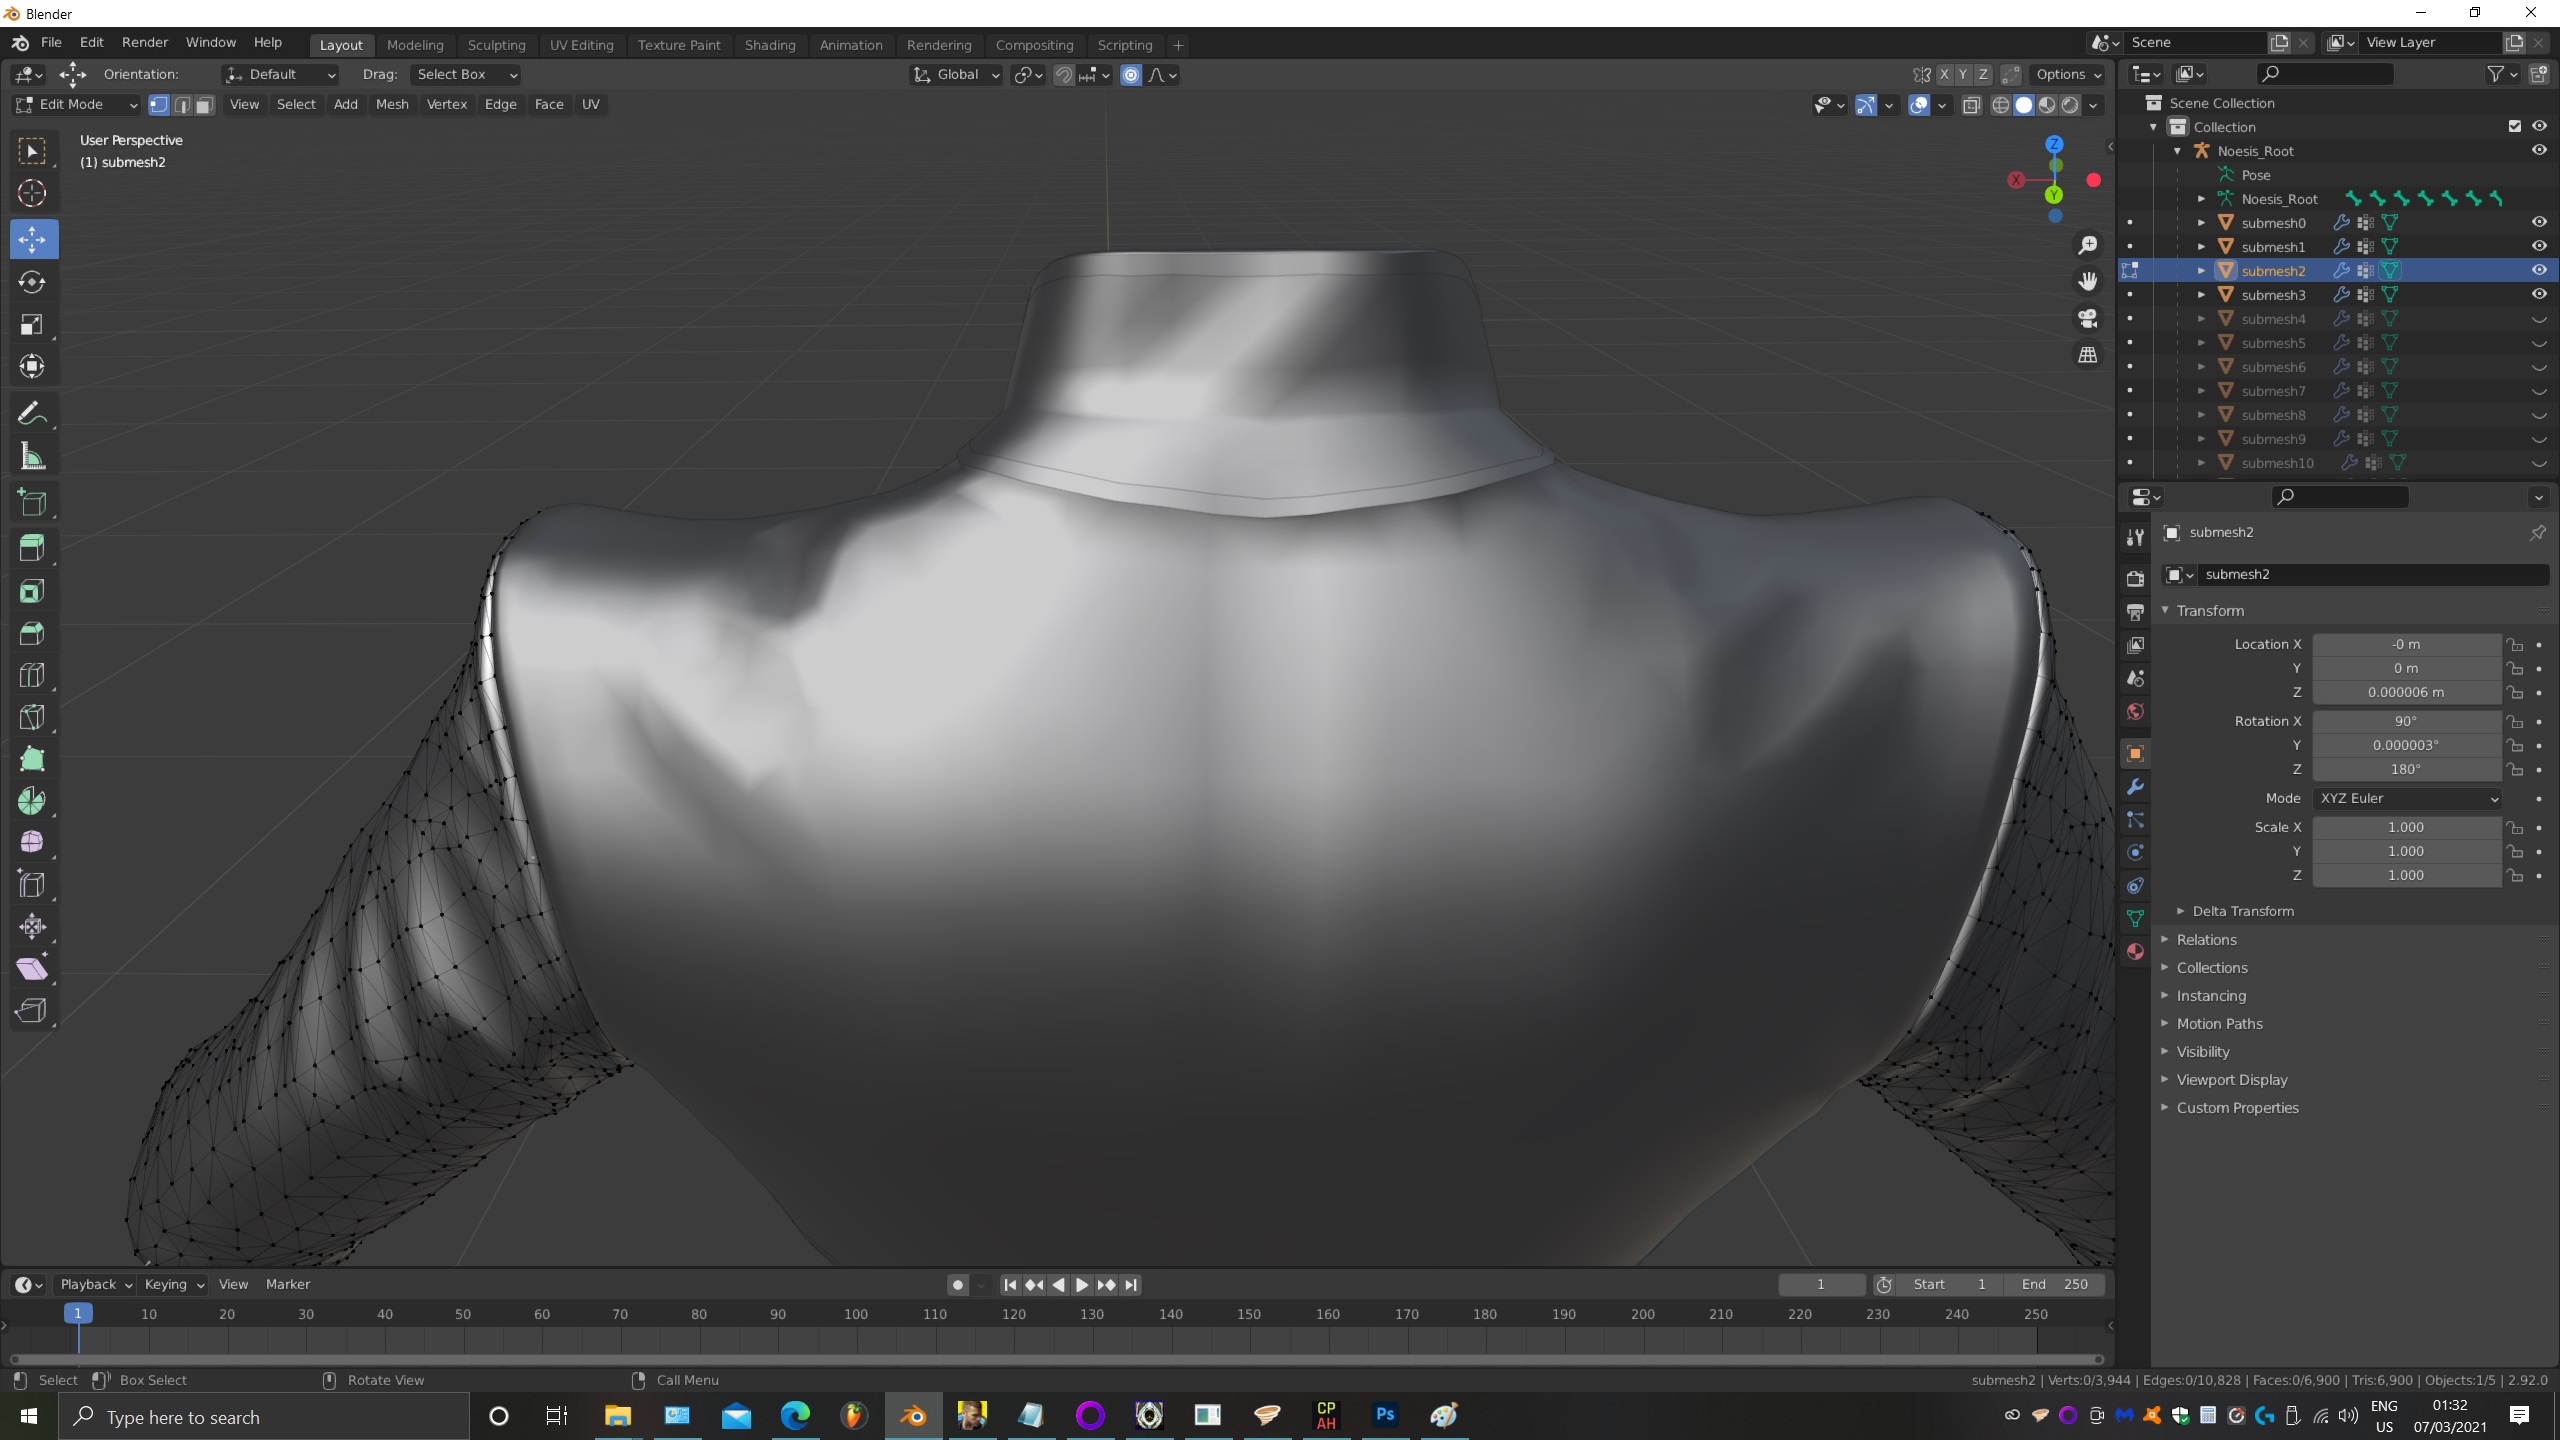
Task: Open Drag Select Box dropdown
Action: point(465,75)
